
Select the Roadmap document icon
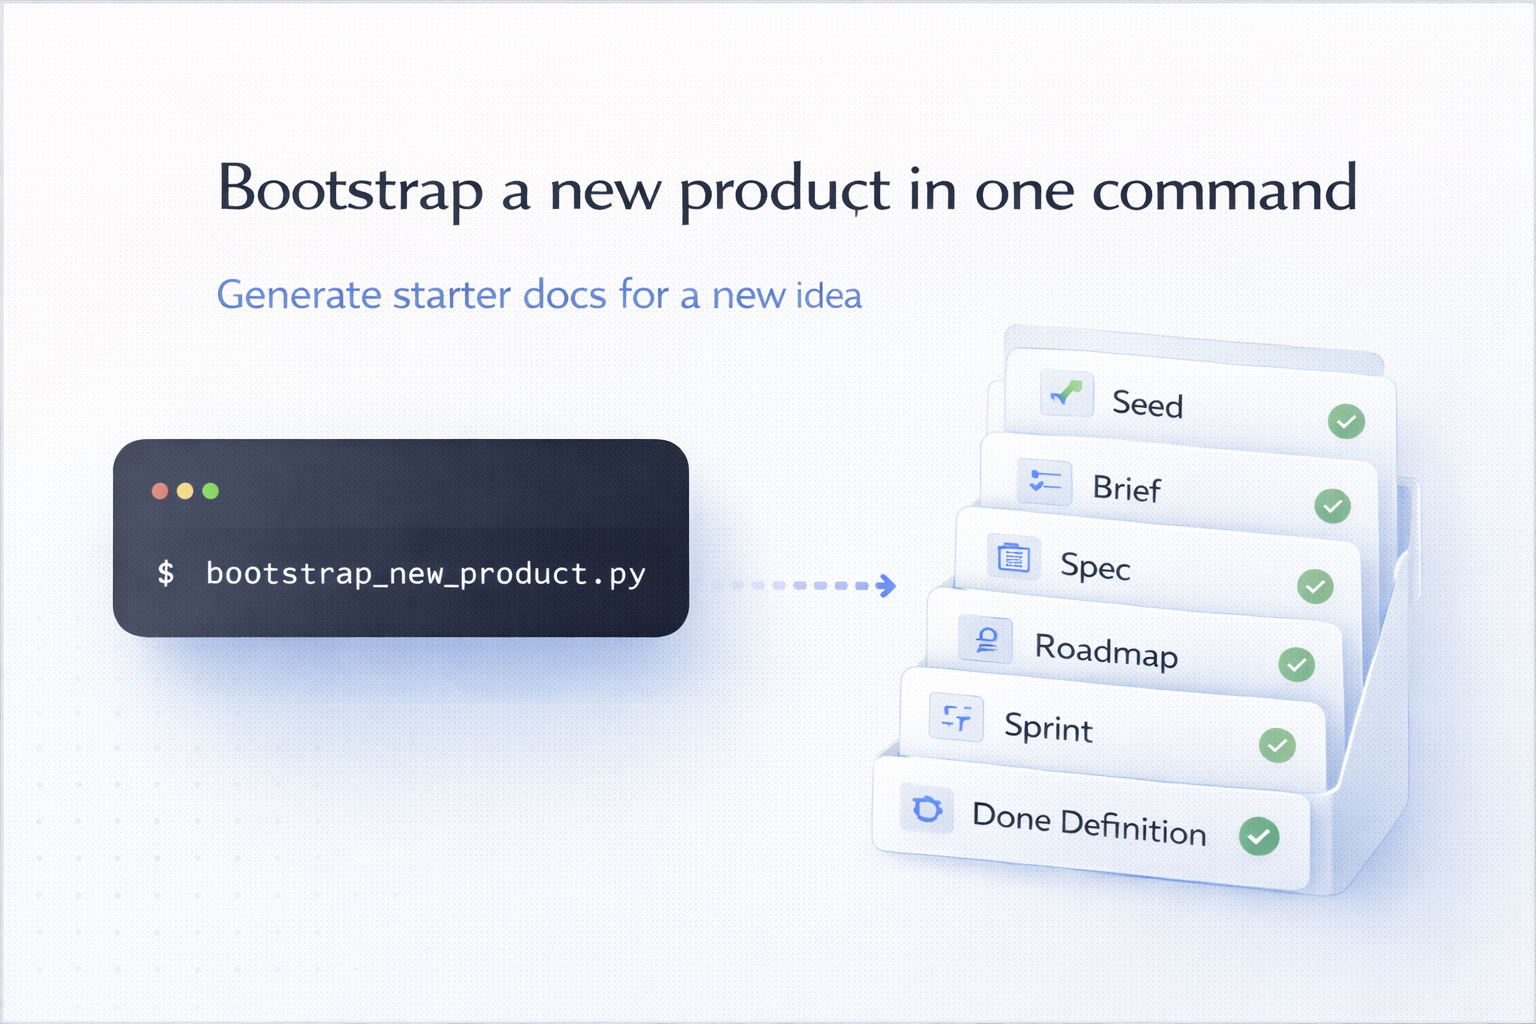click(985, 641)
